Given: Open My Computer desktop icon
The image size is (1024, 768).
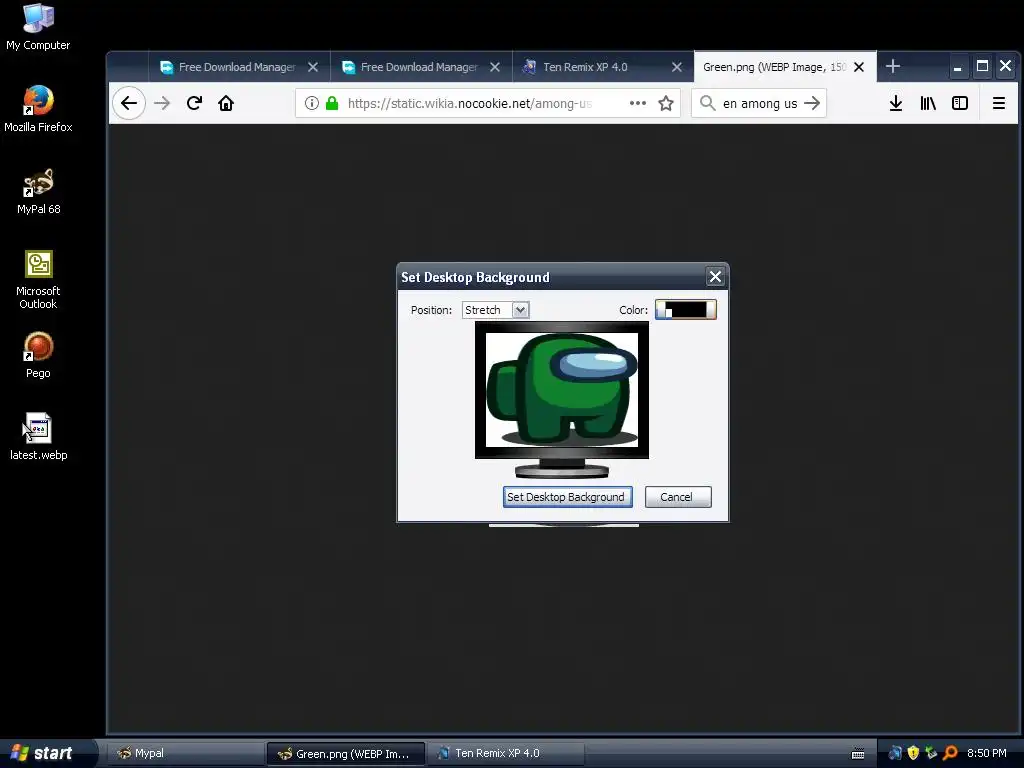Looking at the screenshot, I should 38,26.
